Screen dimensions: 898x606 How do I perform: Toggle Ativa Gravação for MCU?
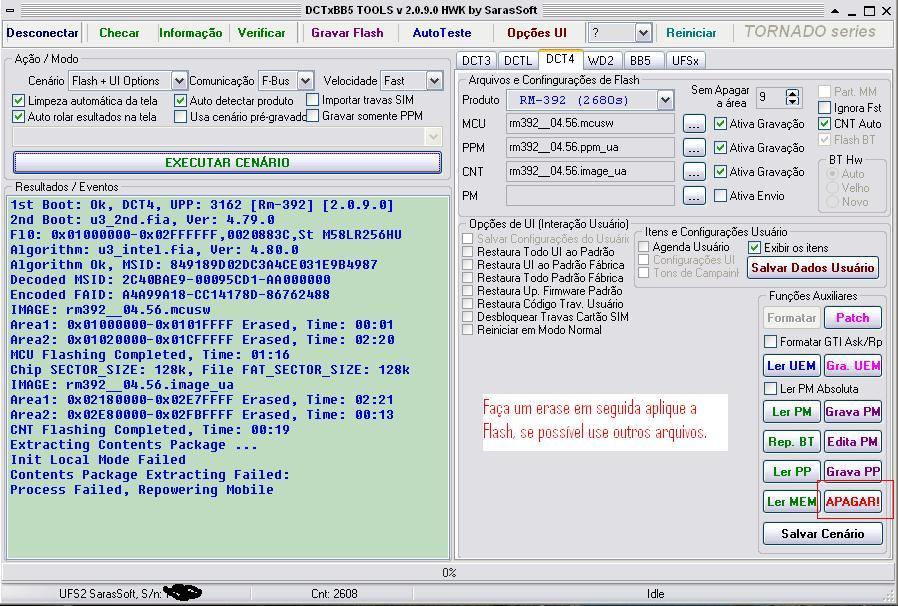point(720,124)
